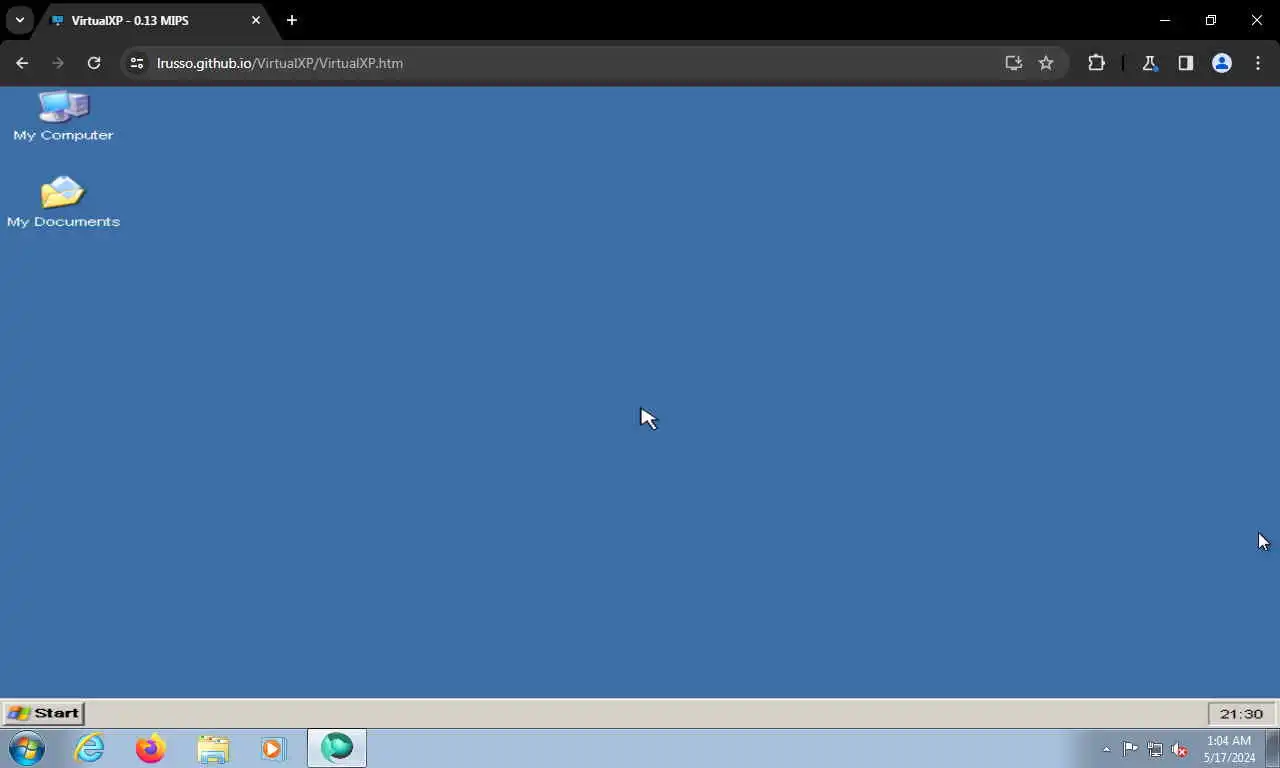Install the page as an app
The width and height of the screenshot is (1280, 768).
click(x=1014, y=63)
